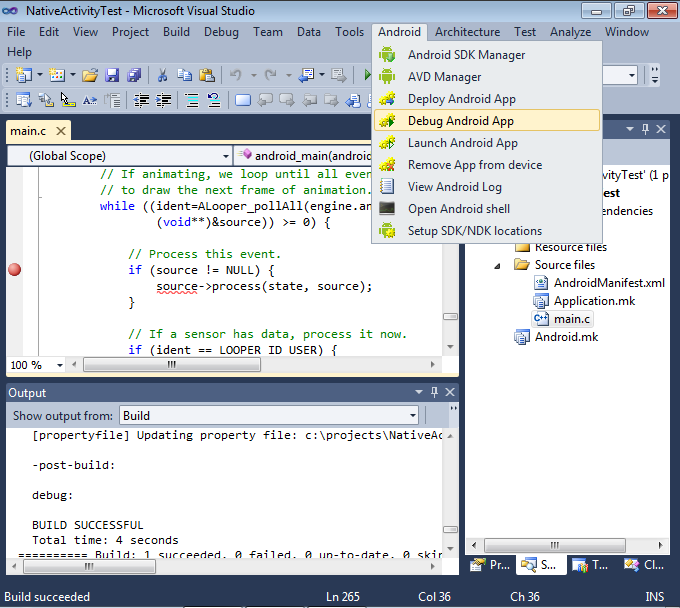
Task: Select Deploy Android App menu entry
Action: (x=487, y=98)
